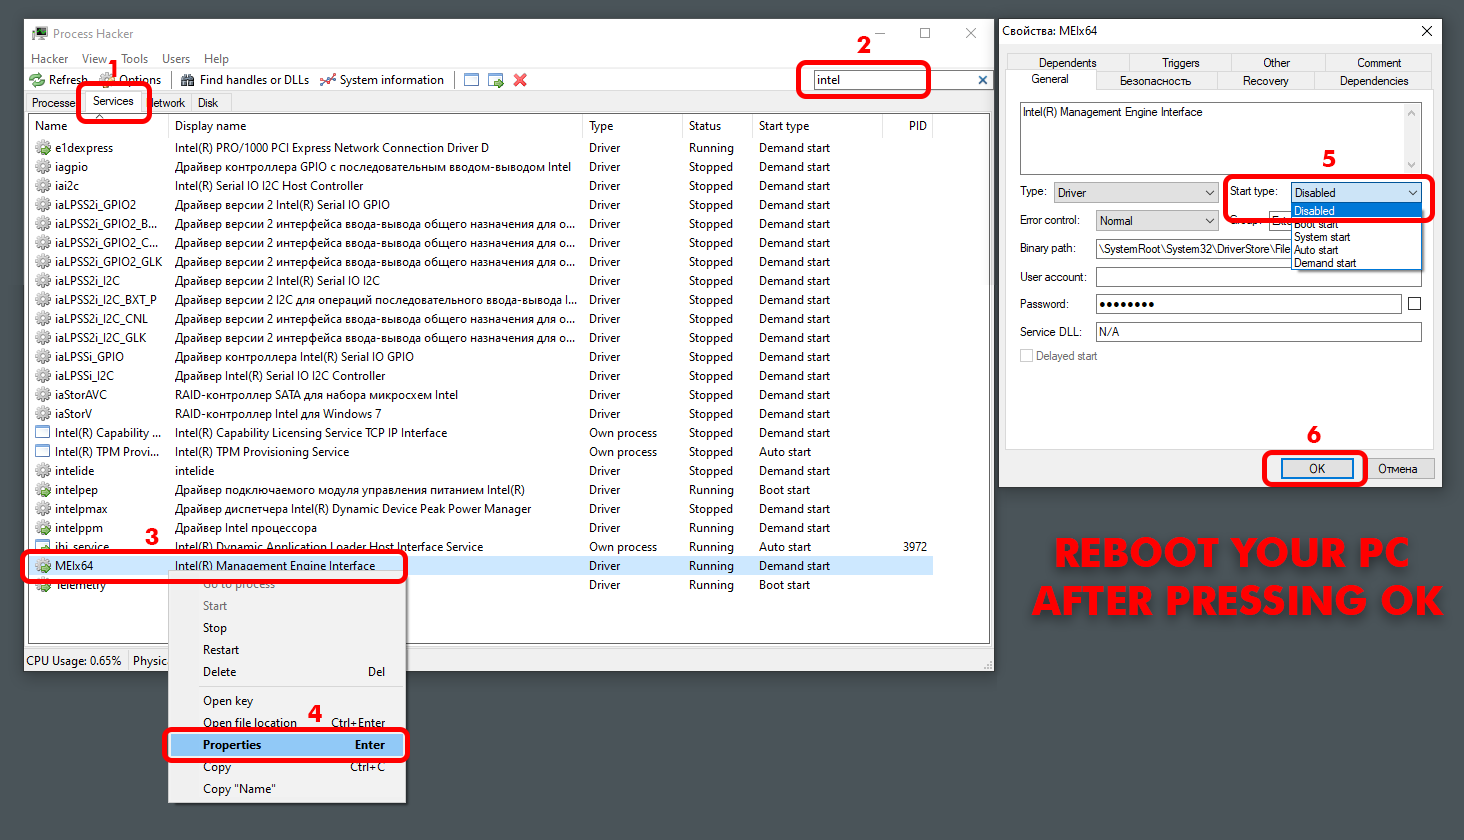This screenshot has height=840, width=1464.
Task: Click the intelpep gear icon
Action: coord(43,490)
